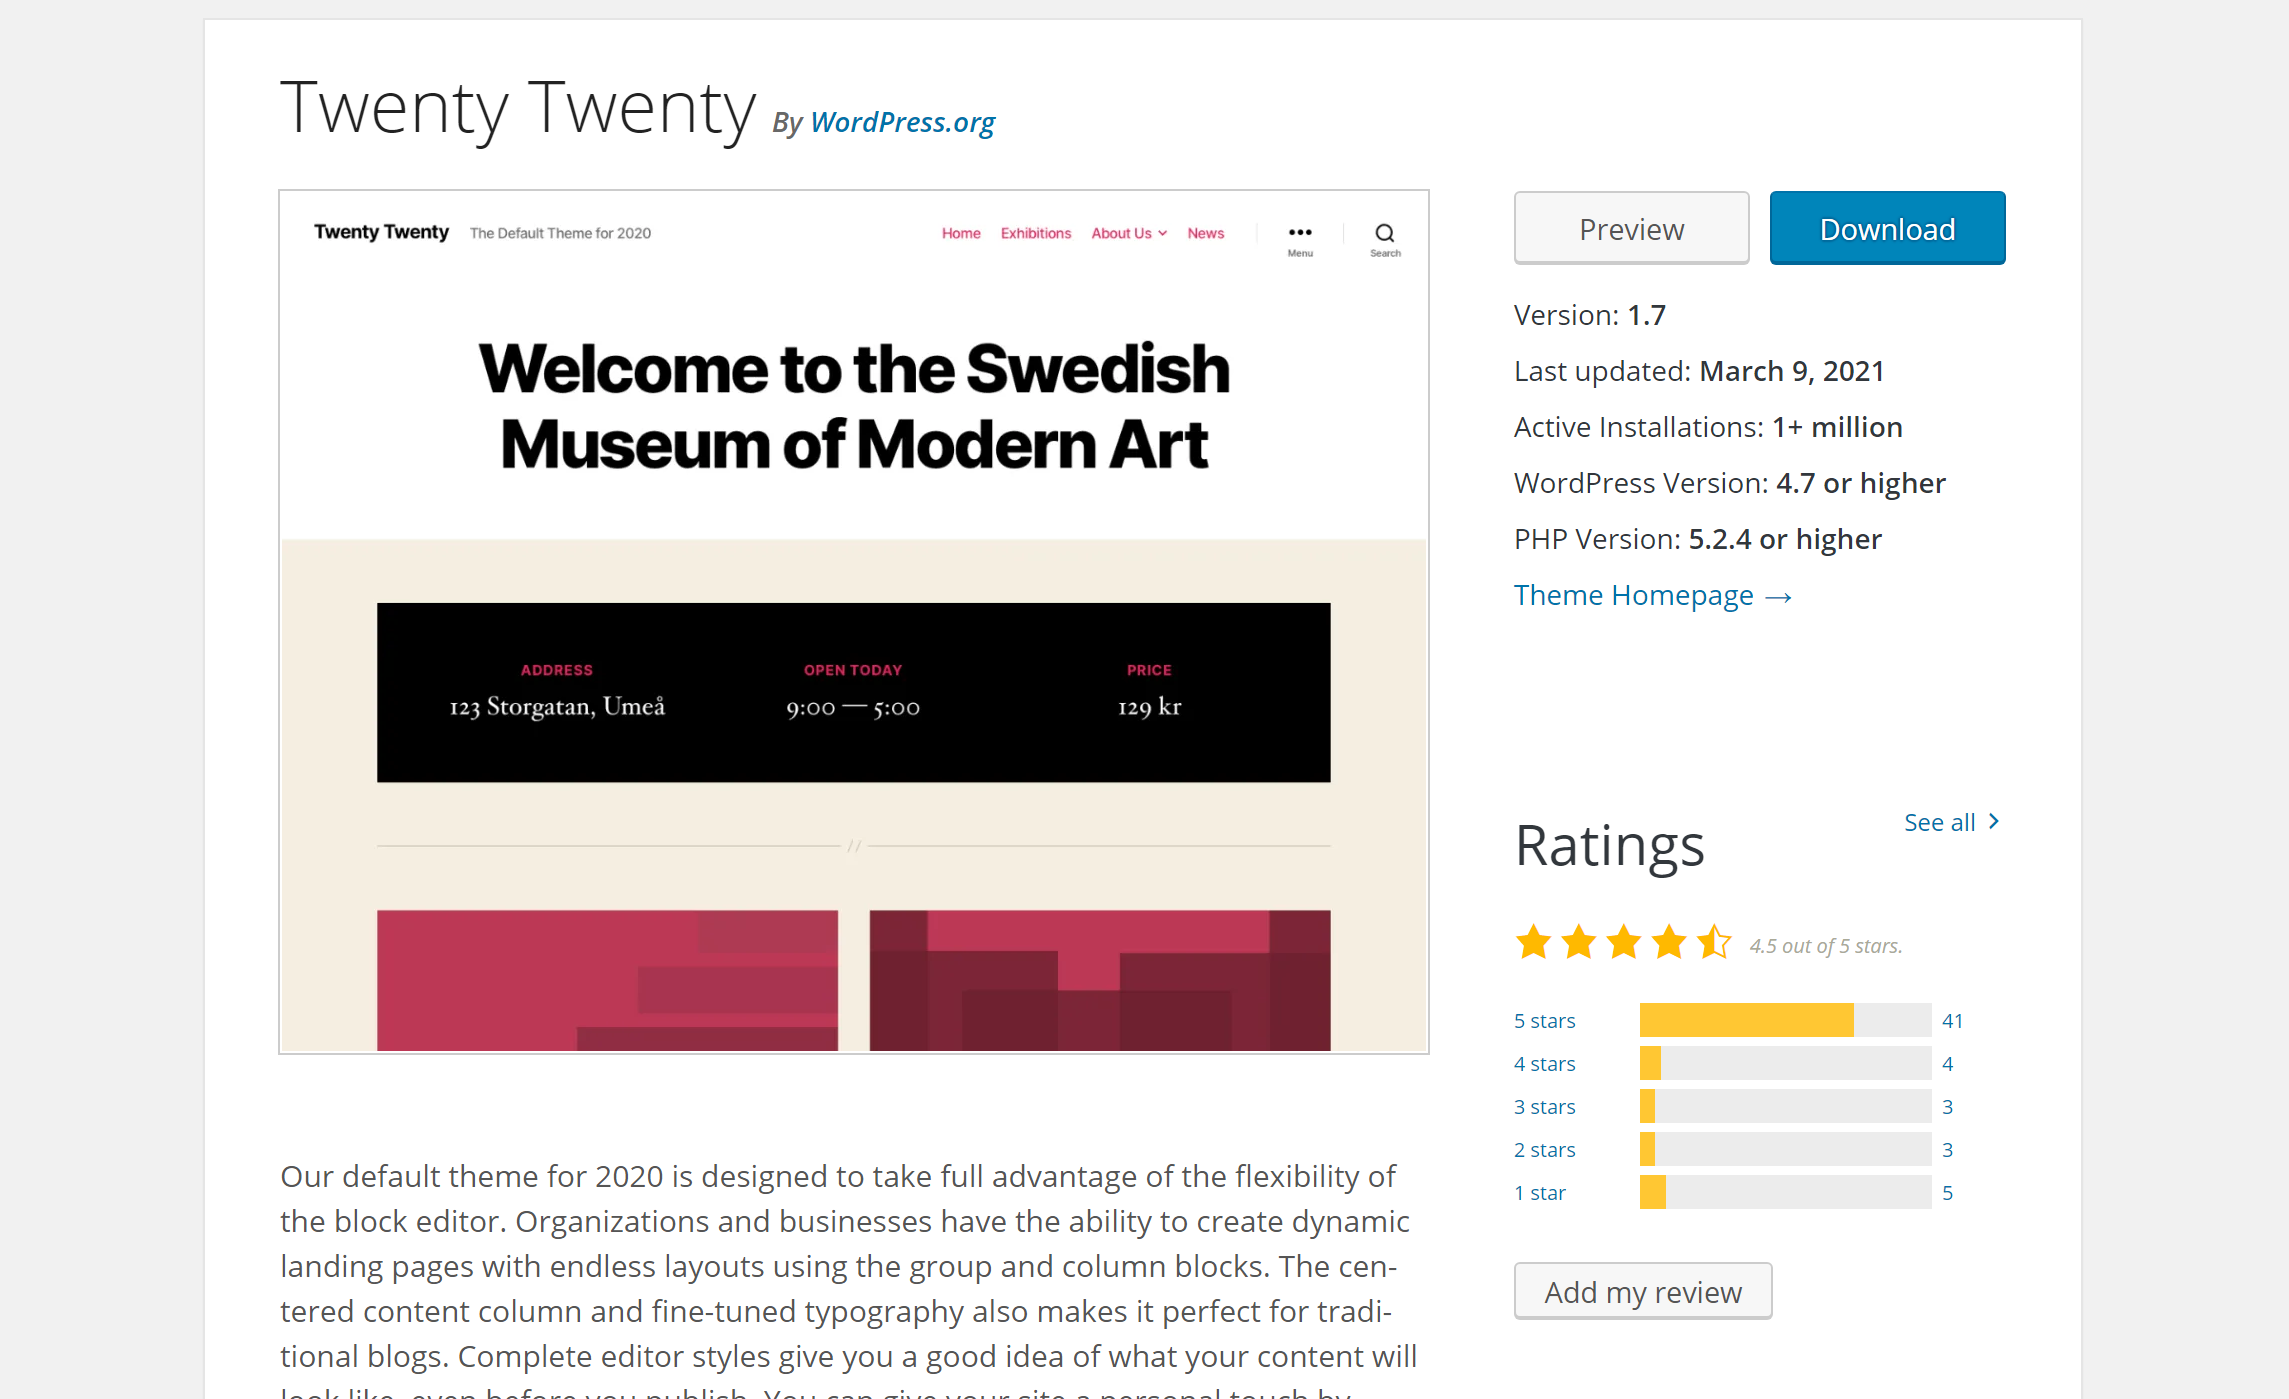Click the 41 count beside 5 stars
The height and width of the screenshot is (1399, 2289).
point(1952,1020)
